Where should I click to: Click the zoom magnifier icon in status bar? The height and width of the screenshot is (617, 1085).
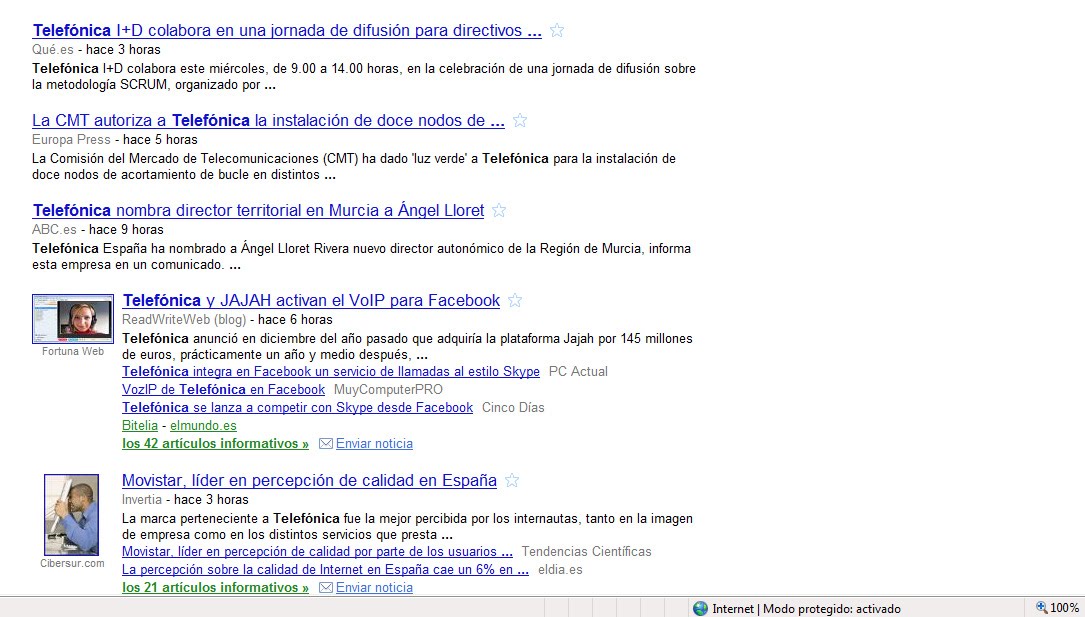(x=1041, y=607)
